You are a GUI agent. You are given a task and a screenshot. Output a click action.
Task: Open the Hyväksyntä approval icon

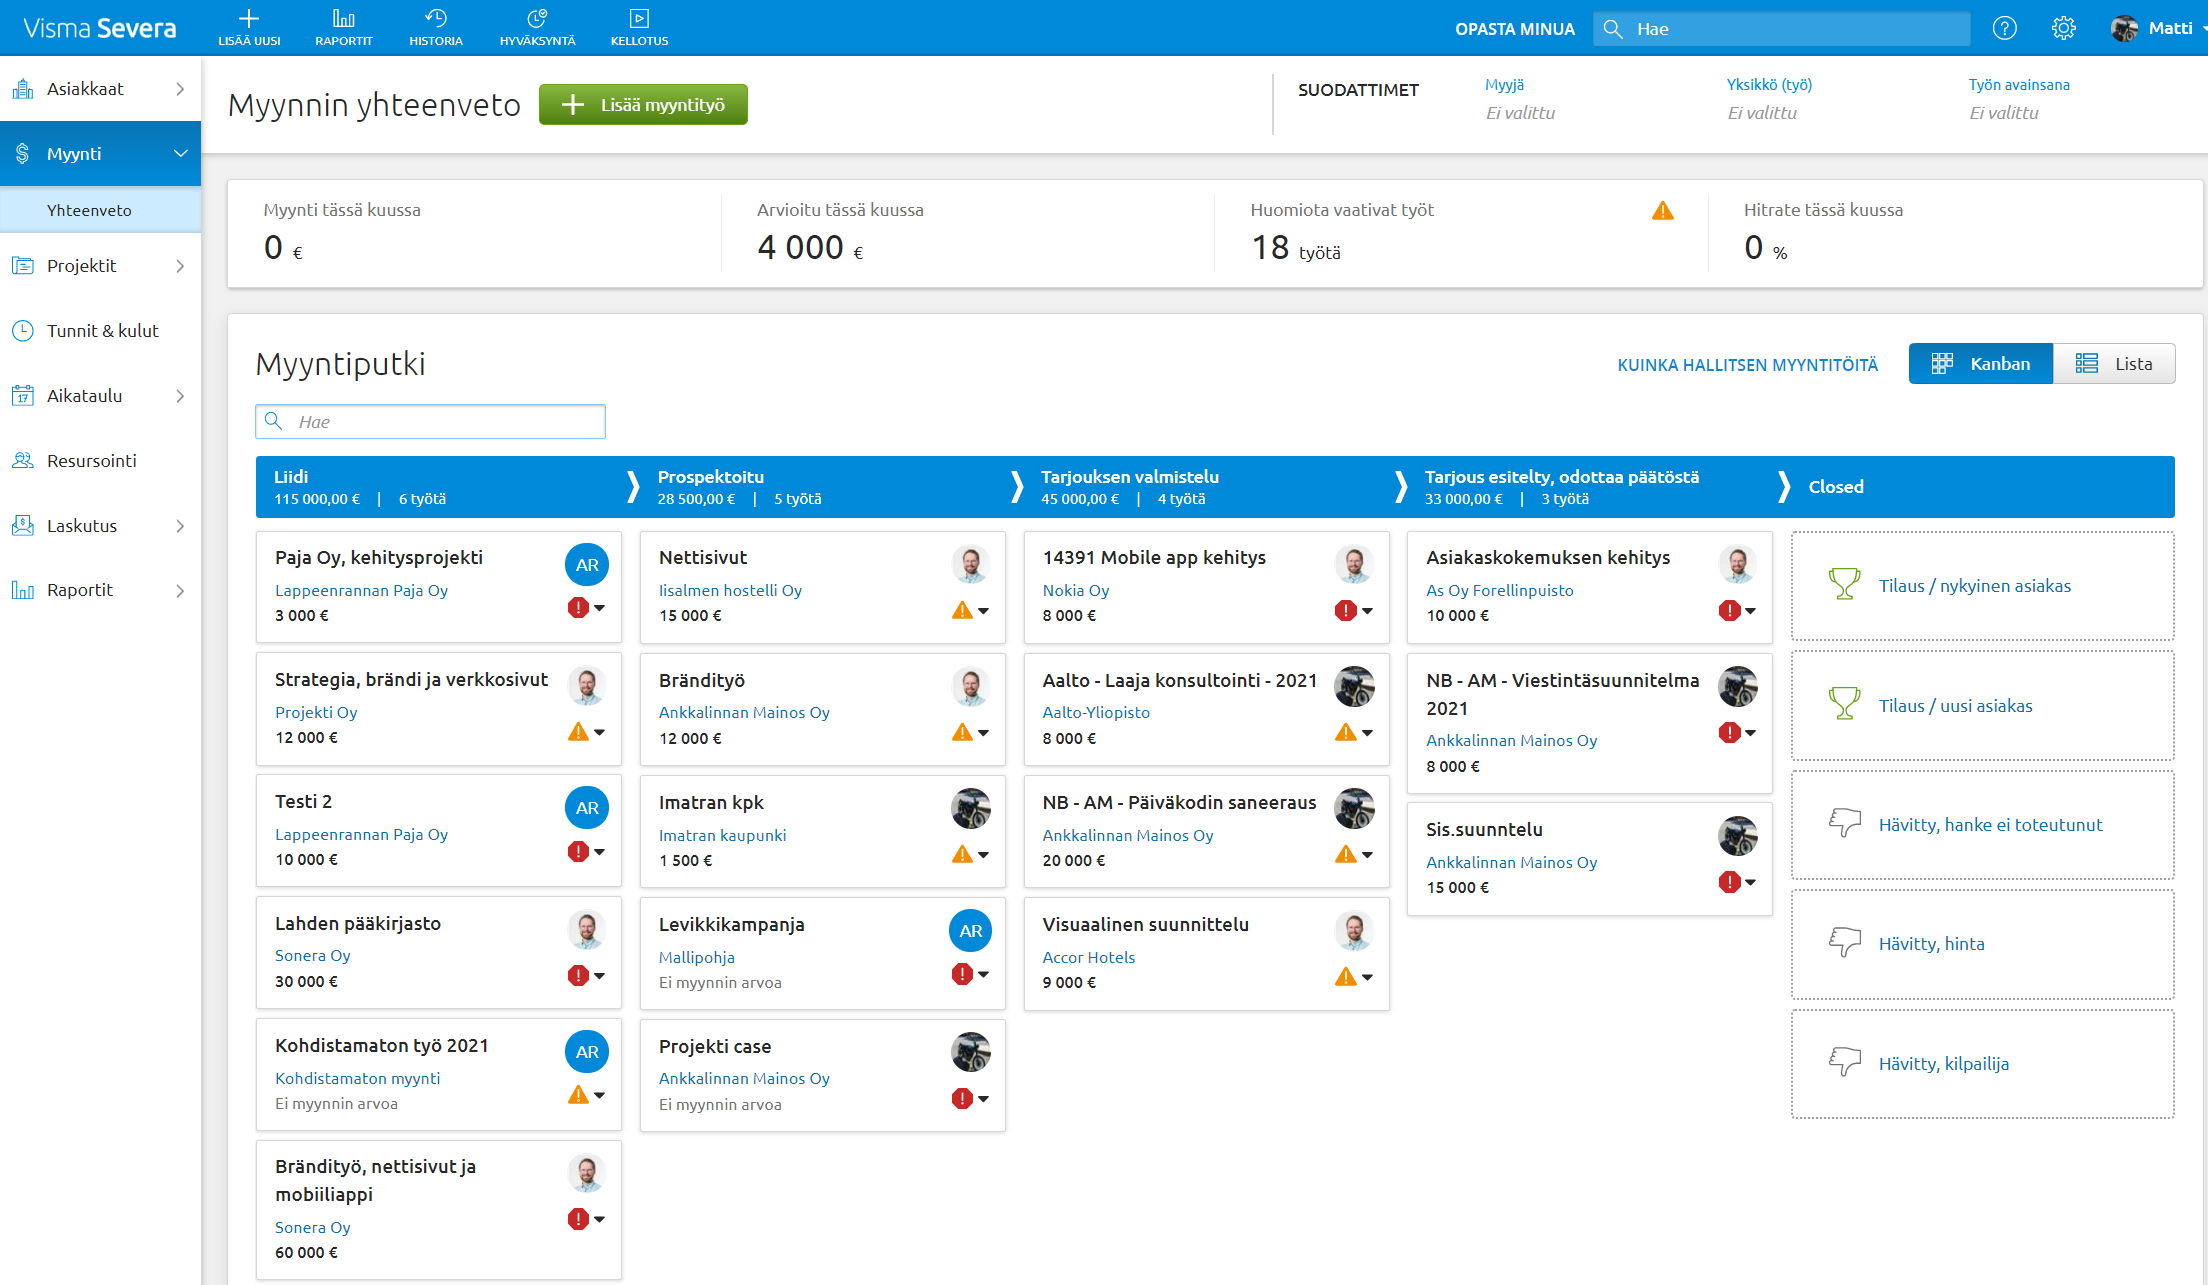click(x=537, y=18)
